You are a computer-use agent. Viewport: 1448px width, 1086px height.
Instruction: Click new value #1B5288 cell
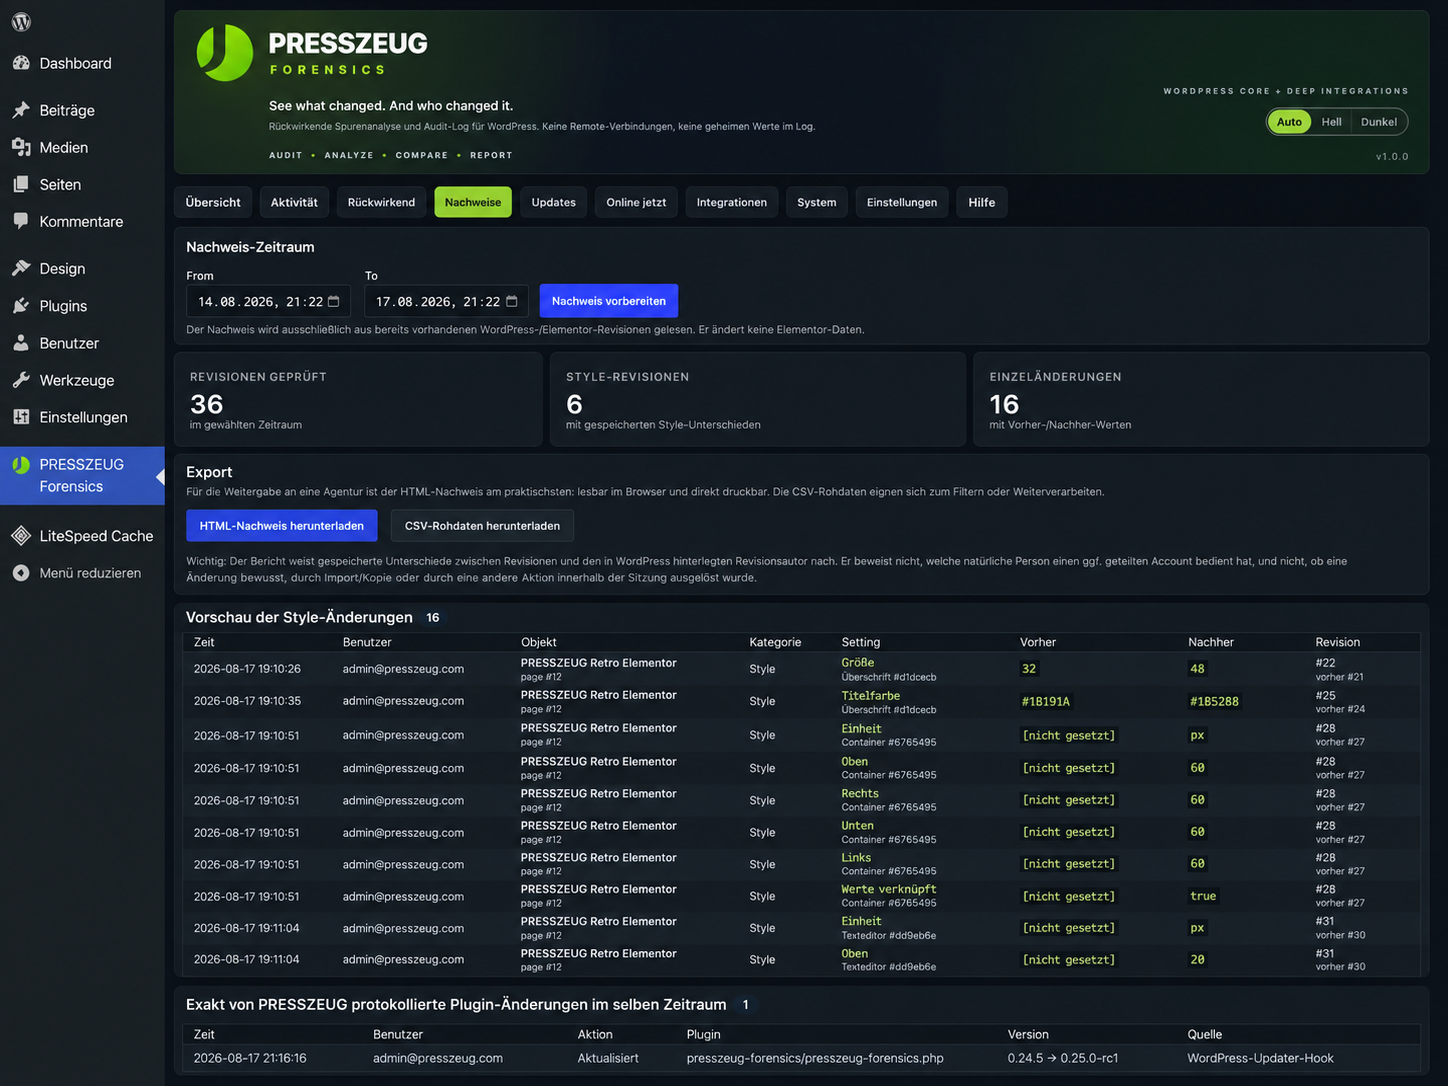tap(1214, 702)
